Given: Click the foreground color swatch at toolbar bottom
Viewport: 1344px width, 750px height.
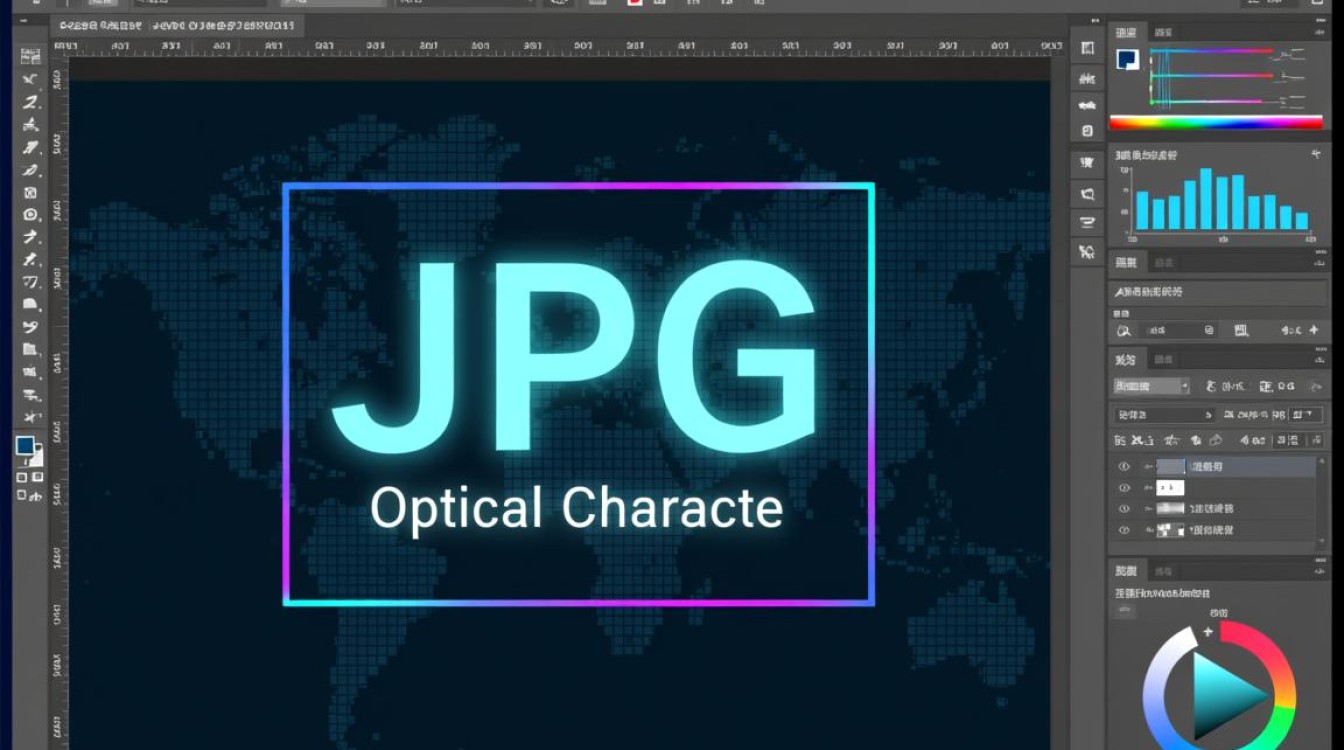Looking at the screenshot, I should [22, 444].
